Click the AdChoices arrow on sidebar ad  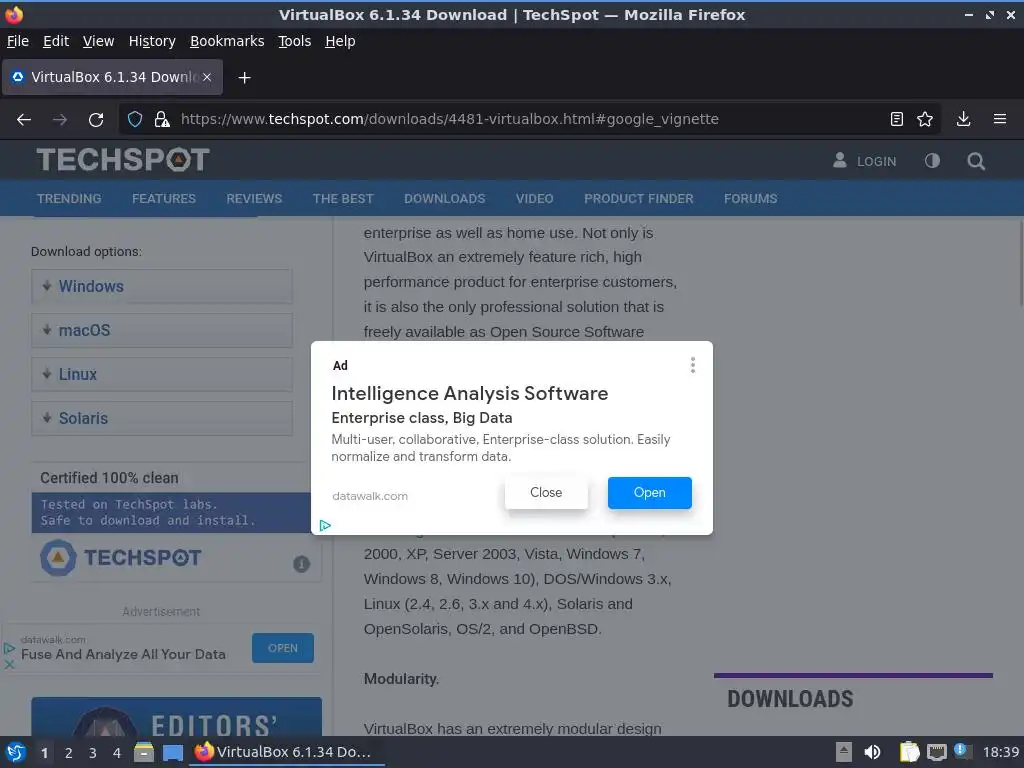9,648
